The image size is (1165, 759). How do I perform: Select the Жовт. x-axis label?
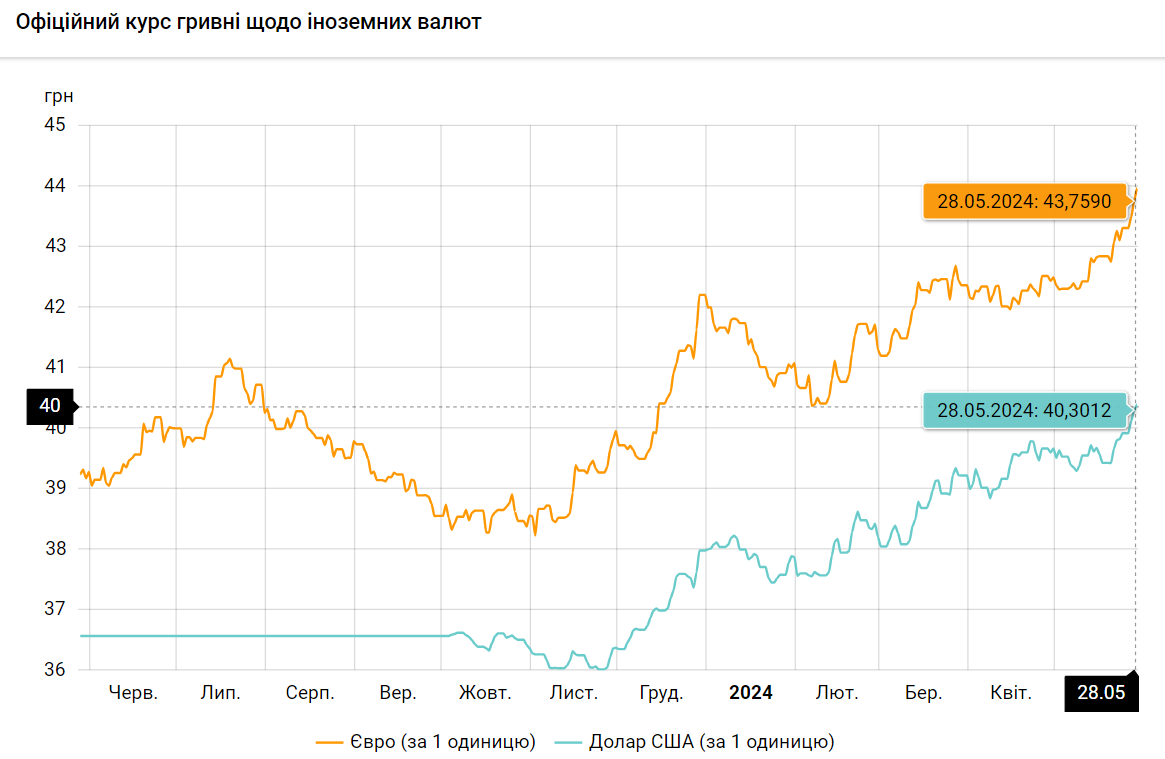pos(485,693)
